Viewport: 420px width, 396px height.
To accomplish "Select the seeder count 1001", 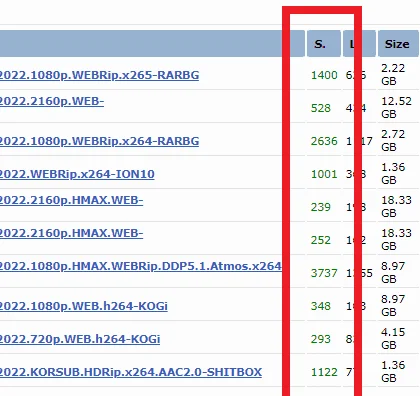I will [324, 174].
